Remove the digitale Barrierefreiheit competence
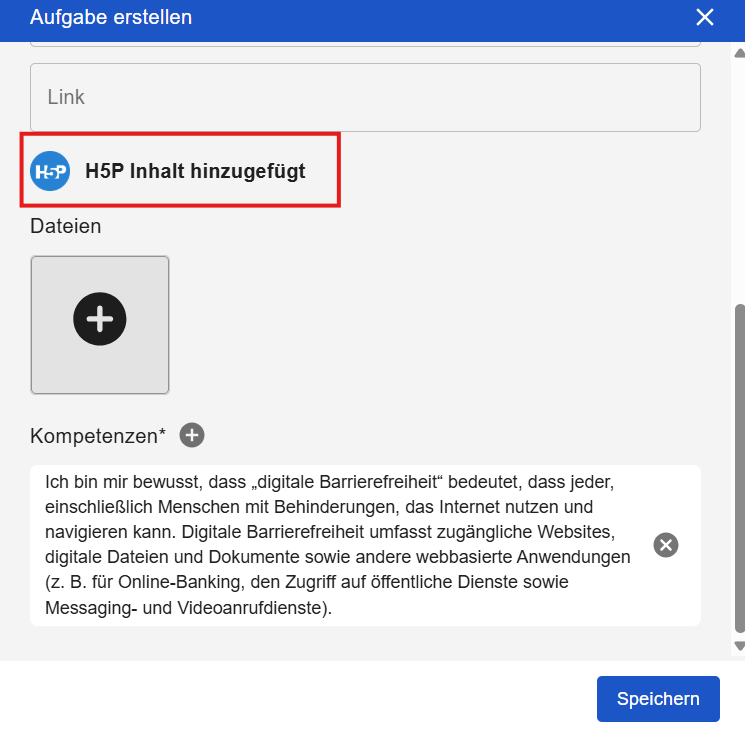Screen dimensions: 745x734 (666, 544)
